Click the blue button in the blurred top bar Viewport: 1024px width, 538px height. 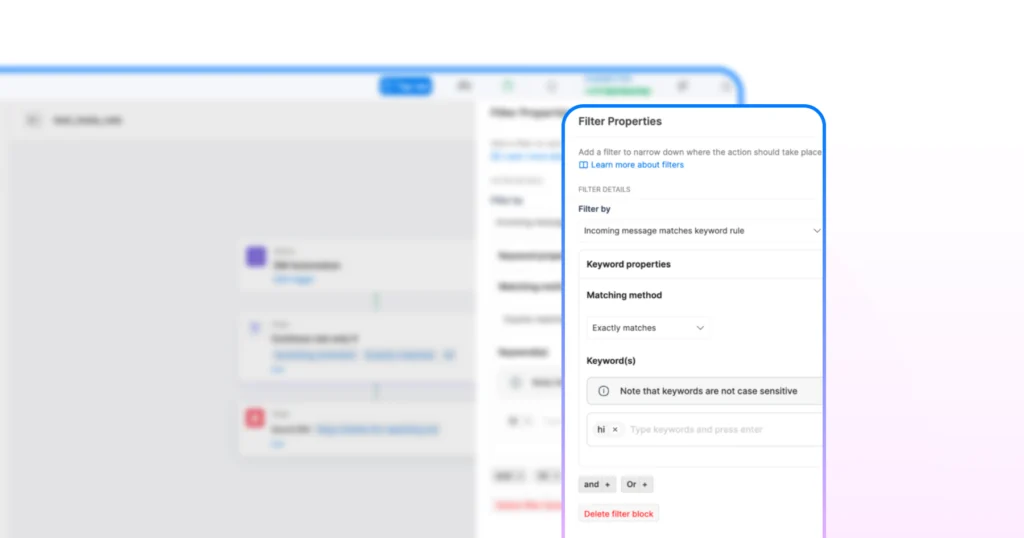tap(406, 86)
